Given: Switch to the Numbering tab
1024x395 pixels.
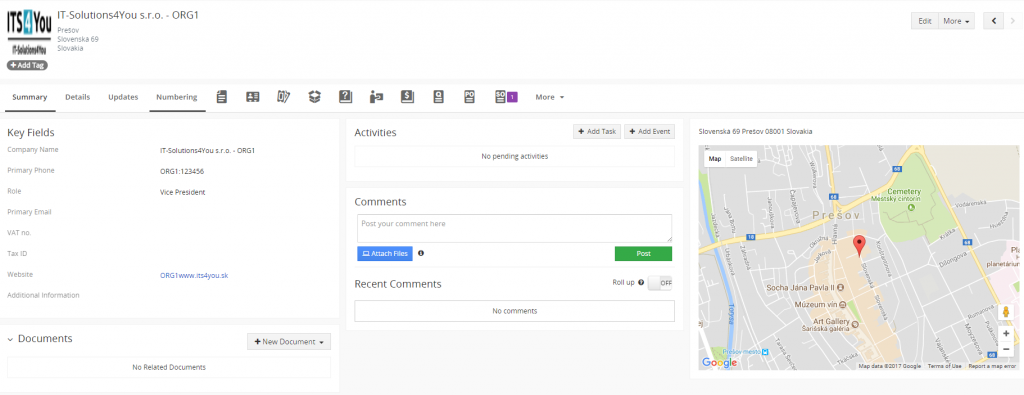Looking at the screenshot, I should (177, 97).
